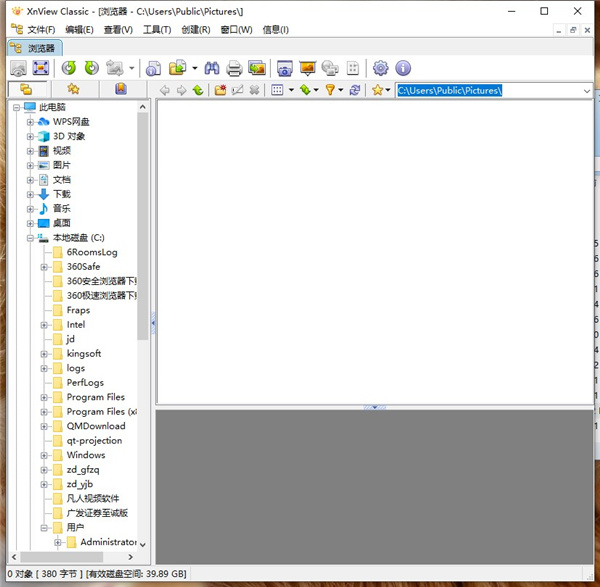Click the move files to folder icon

178,68
